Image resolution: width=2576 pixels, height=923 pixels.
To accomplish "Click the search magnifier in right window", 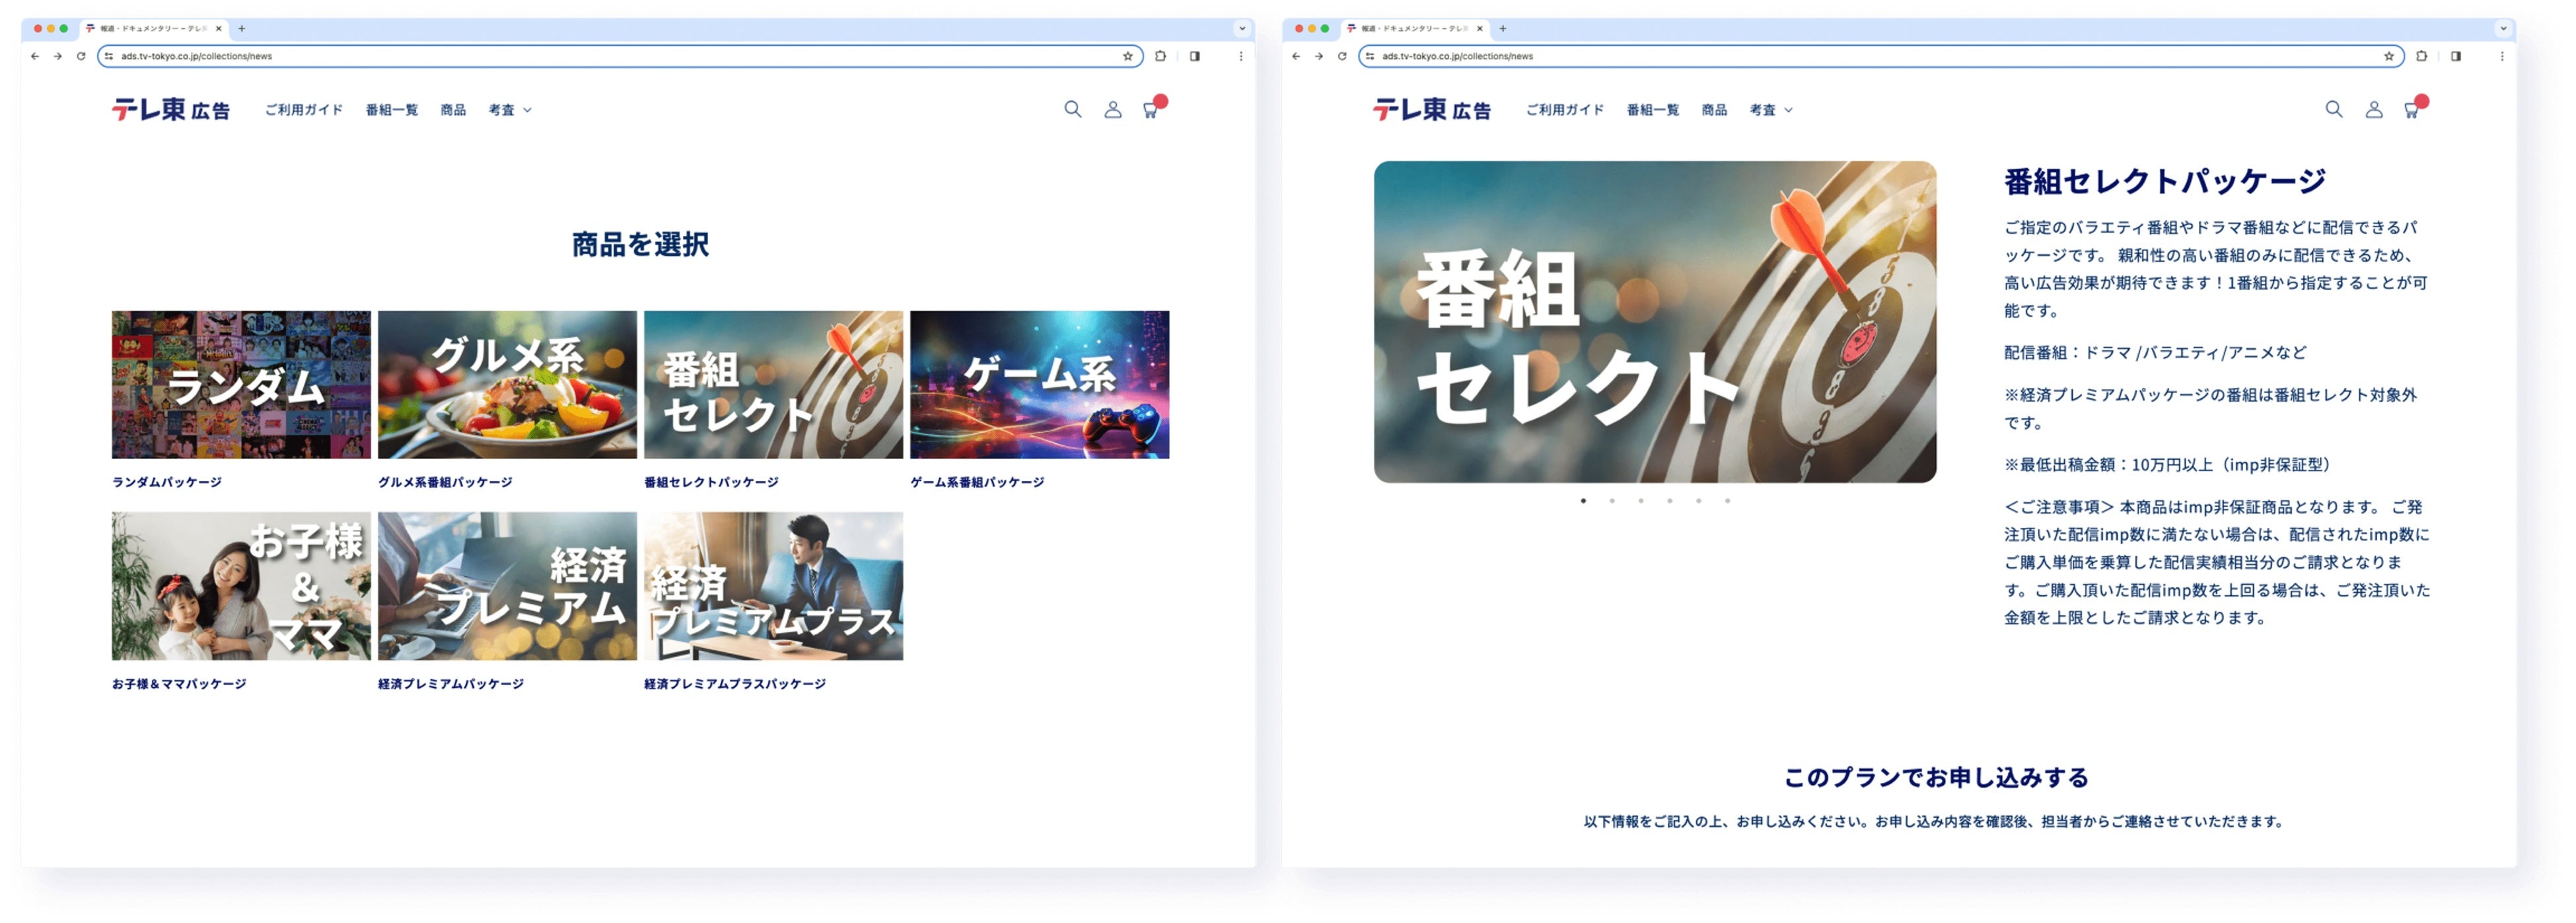I will (x=2333, y=109).
